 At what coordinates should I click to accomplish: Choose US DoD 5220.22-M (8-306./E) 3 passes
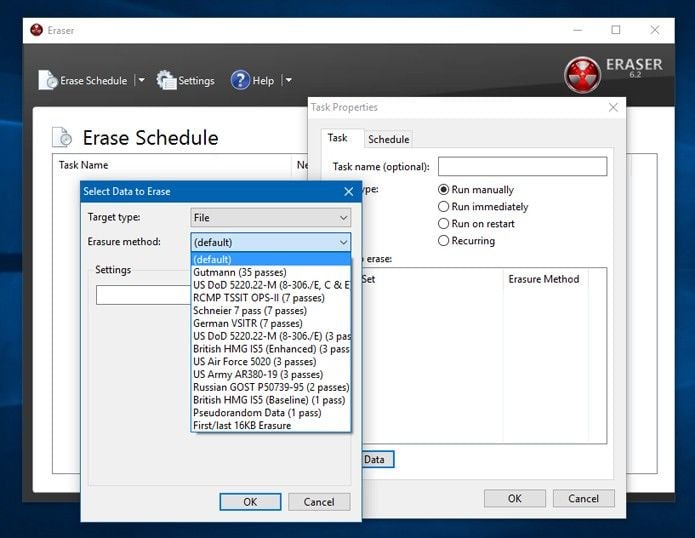(x=271, y=336)
